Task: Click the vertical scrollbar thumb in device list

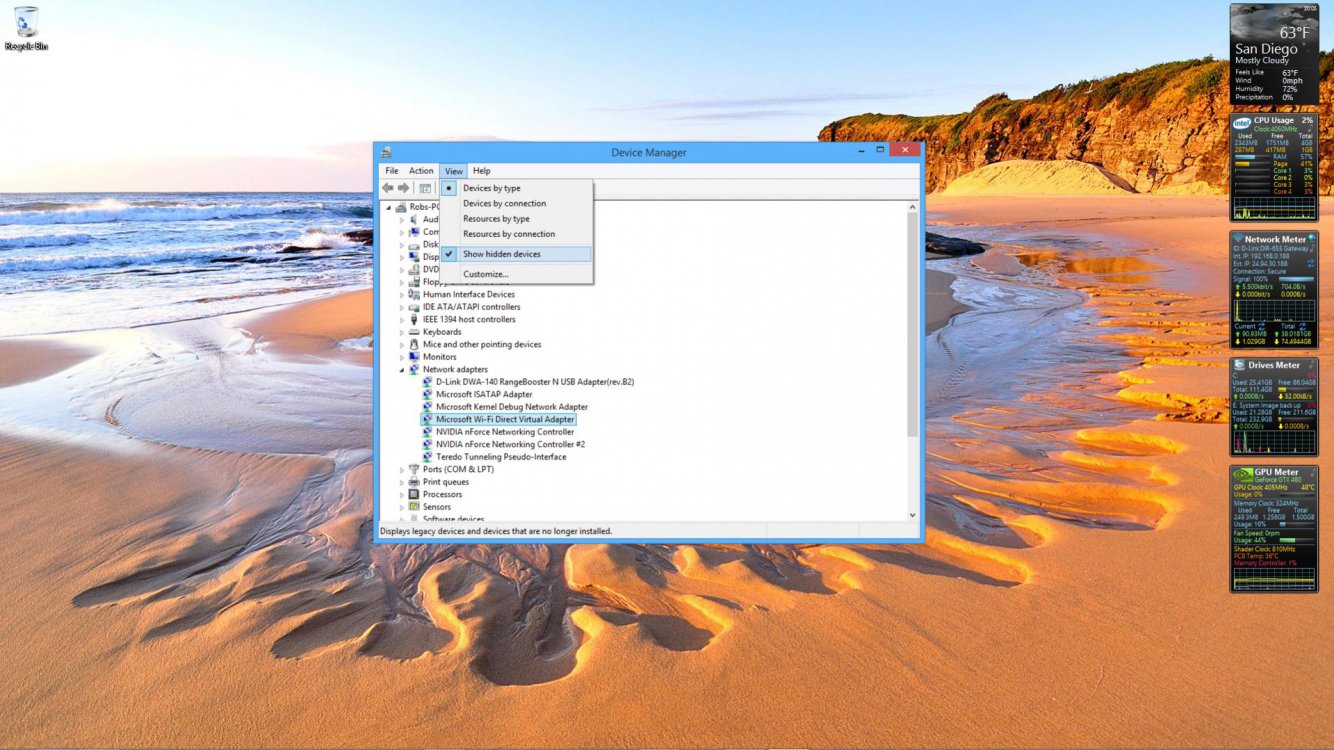Action: (912, 324)
